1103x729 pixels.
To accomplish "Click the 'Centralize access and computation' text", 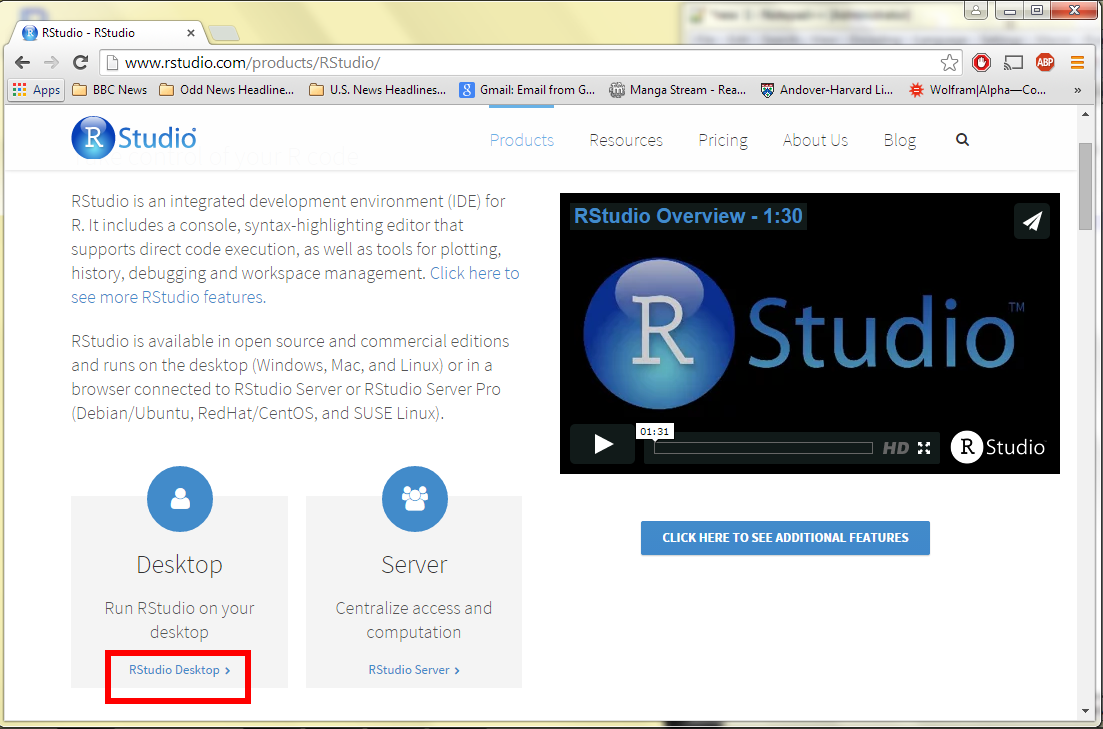I will coord(414,620).
